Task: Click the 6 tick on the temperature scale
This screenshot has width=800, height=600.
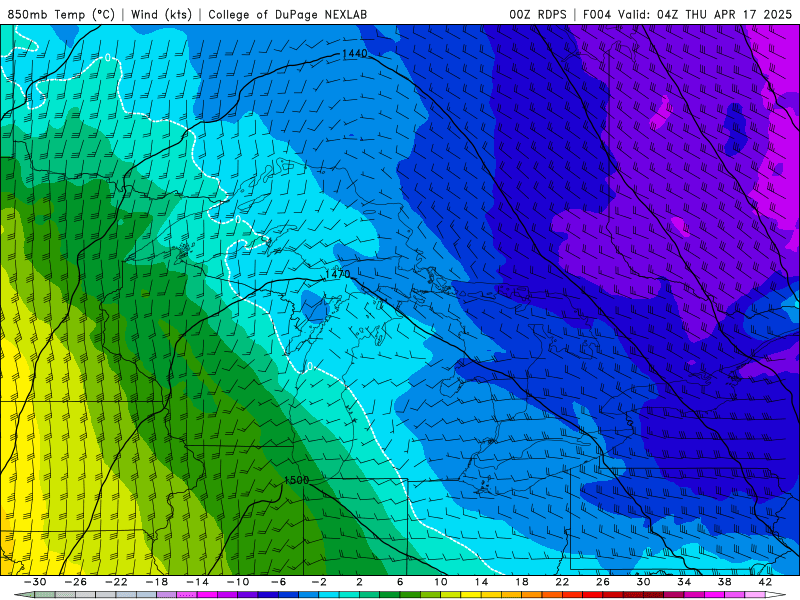Action: 400,582
